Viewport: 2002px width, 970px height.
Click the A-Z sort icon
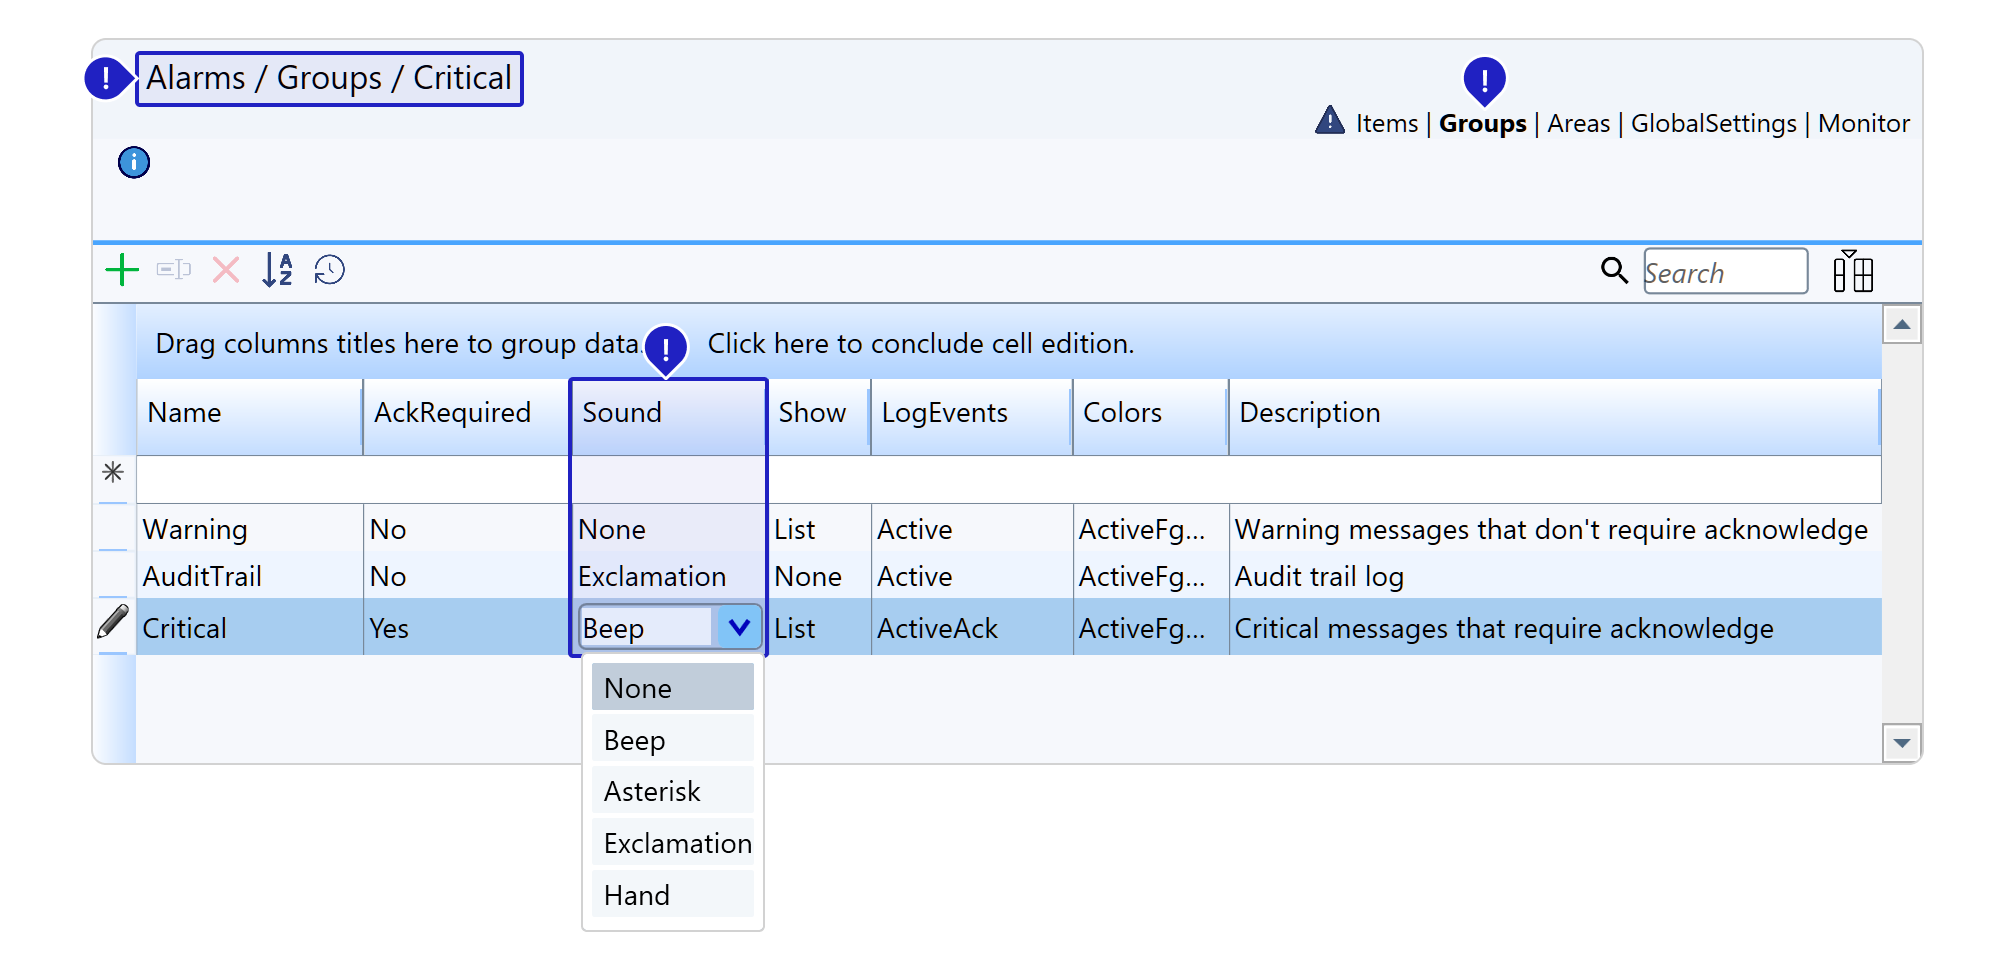pyautogui.click(x=277, y=270)
